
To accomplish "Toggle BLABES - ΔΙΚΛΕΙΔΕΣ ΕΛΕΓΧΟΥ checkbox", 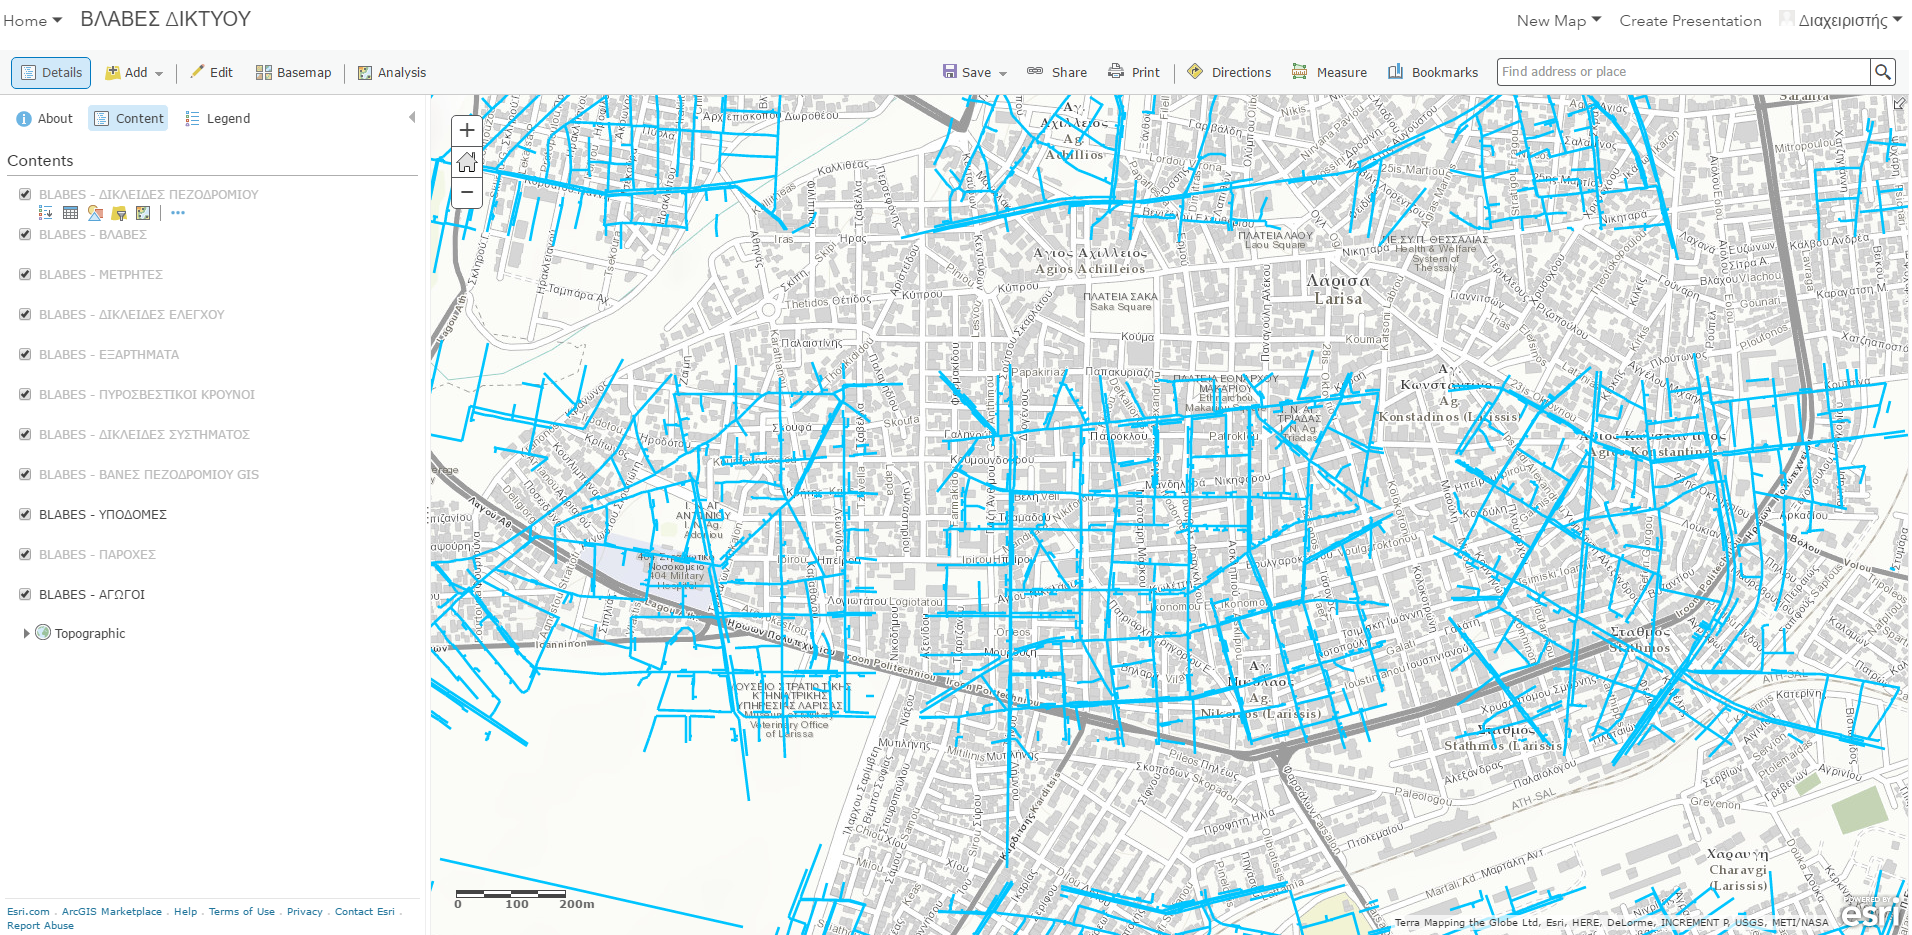I will (x=25, y=314).
